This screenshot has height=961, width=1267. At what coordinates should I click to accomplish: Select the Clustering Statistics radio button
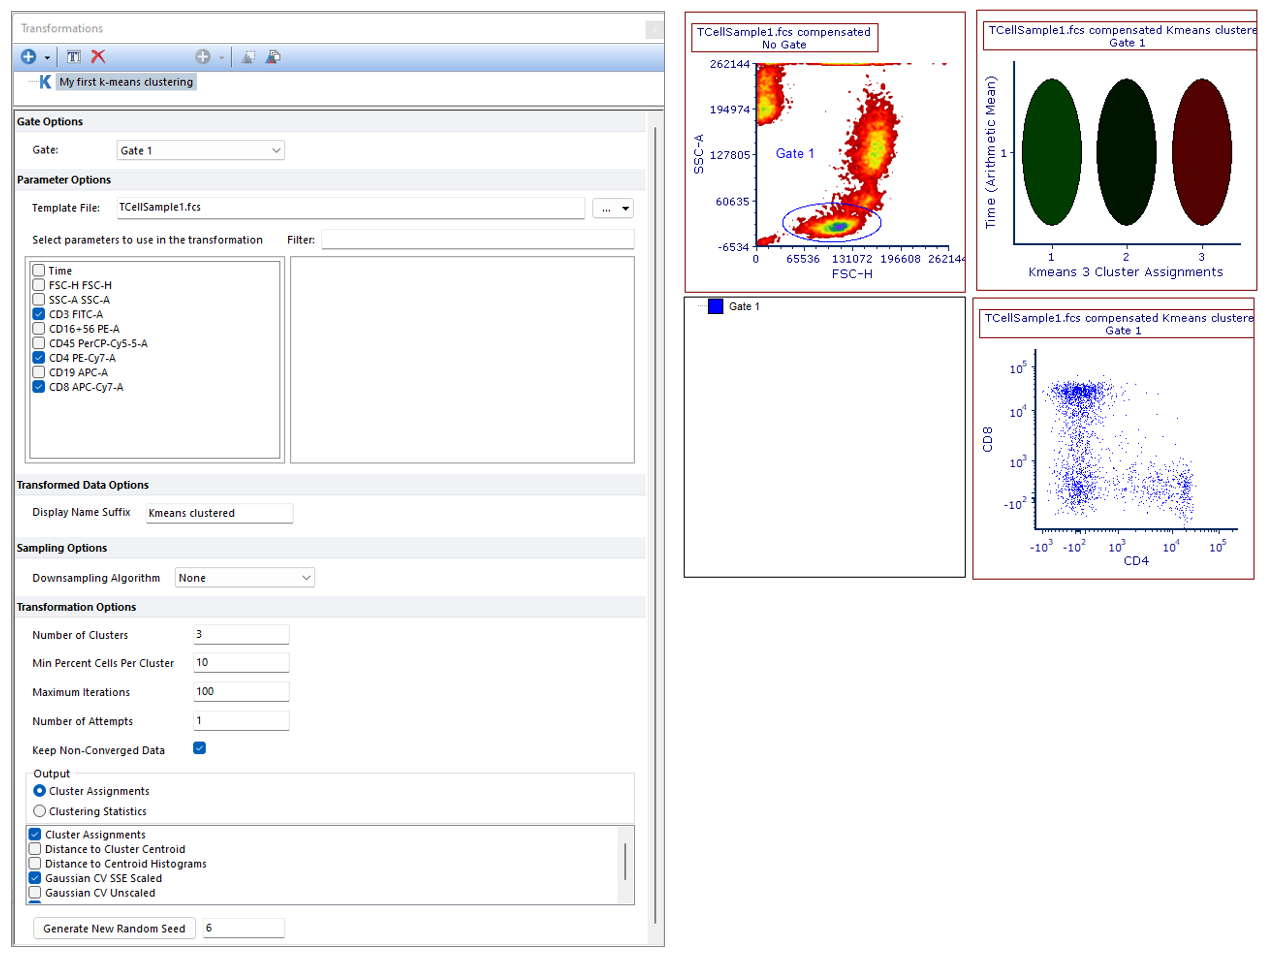[40, 811]
